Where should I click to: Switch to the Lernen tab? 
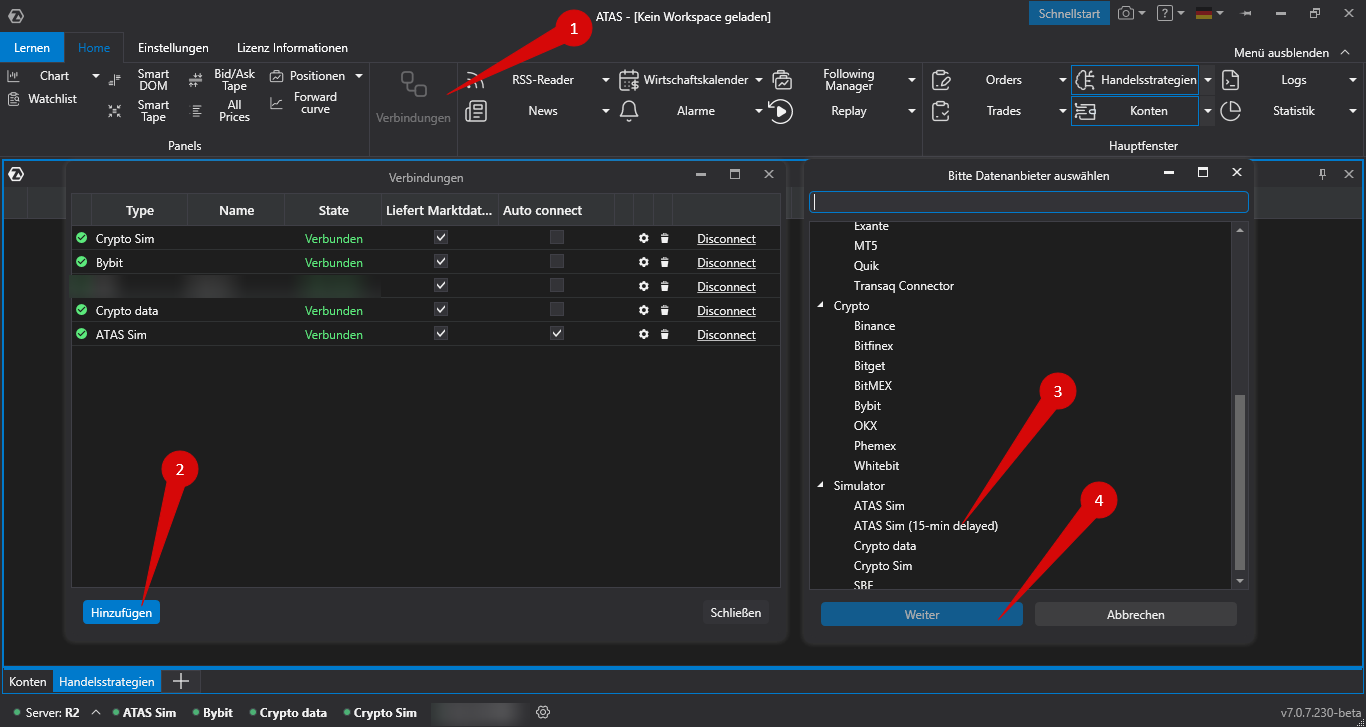(32, 48)
